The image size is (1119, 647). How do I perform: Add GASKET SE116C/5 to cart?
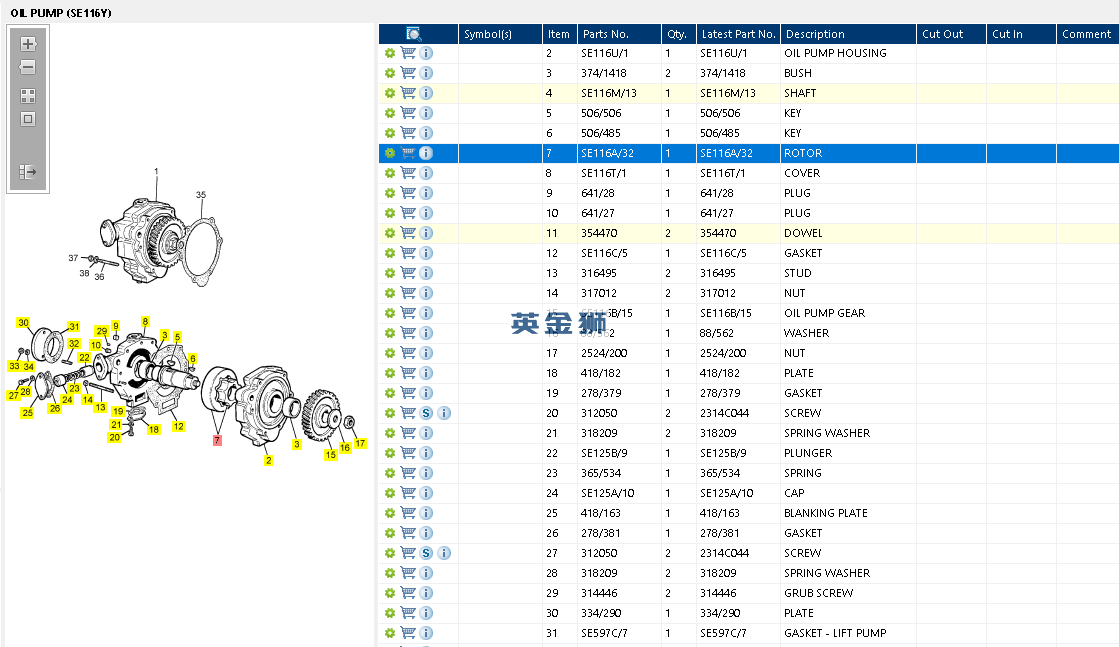tap(408, 253)
